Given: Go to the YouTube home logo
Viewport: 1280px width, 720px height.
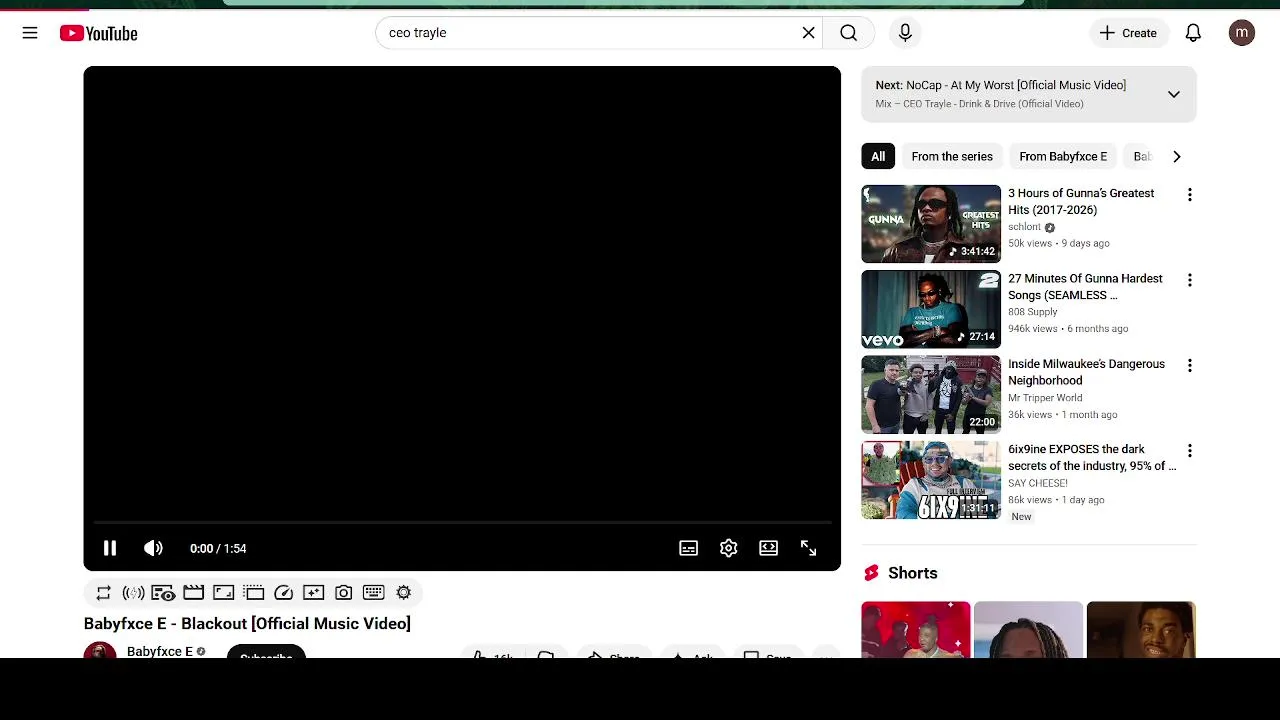Looking at the screenshot, I should click(x=98, y=33).
